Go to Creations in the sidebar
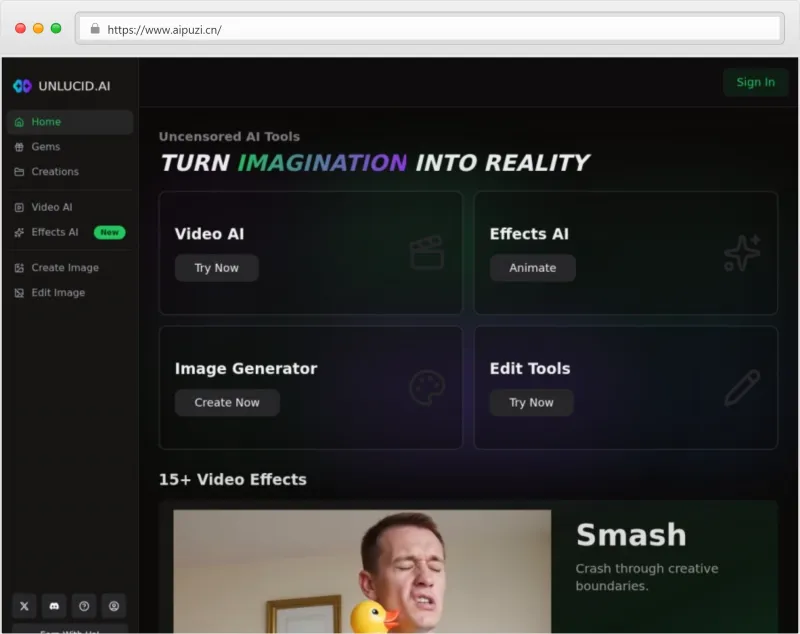 point(54,172)
